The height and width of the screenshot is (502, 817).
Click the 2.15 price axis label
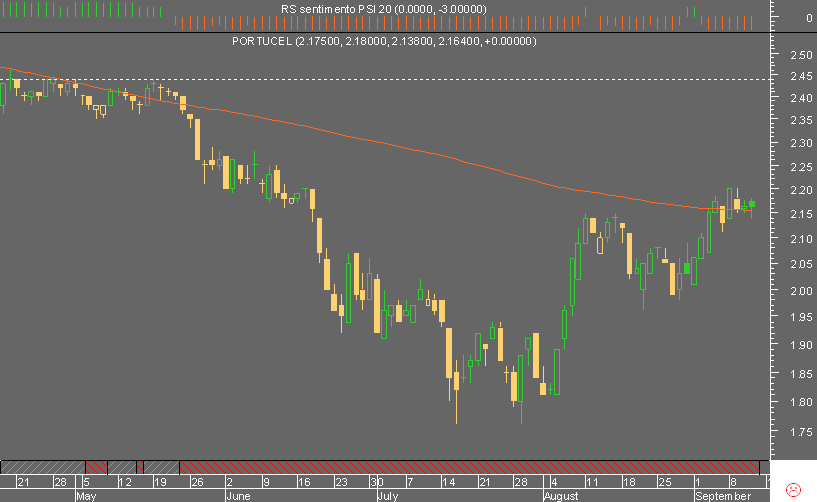pyautogui.click(x=801, y=214)
